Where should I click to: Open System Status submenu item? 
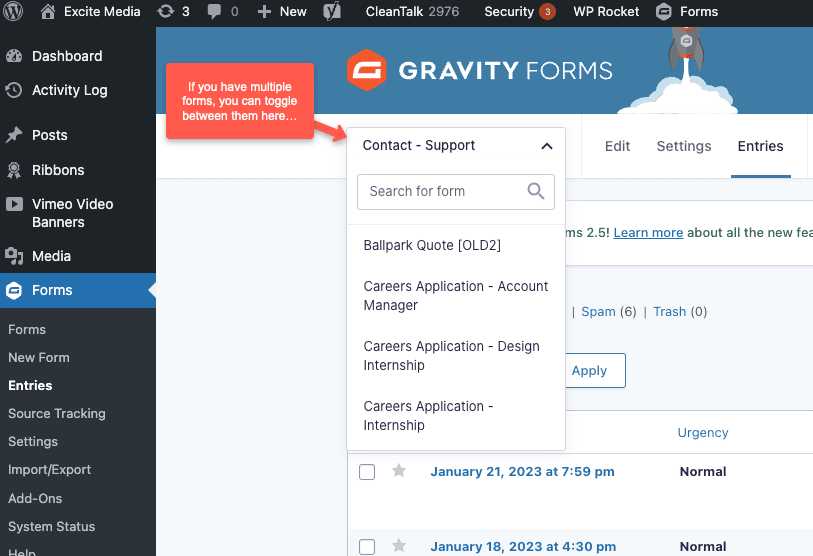click(52, 526)
